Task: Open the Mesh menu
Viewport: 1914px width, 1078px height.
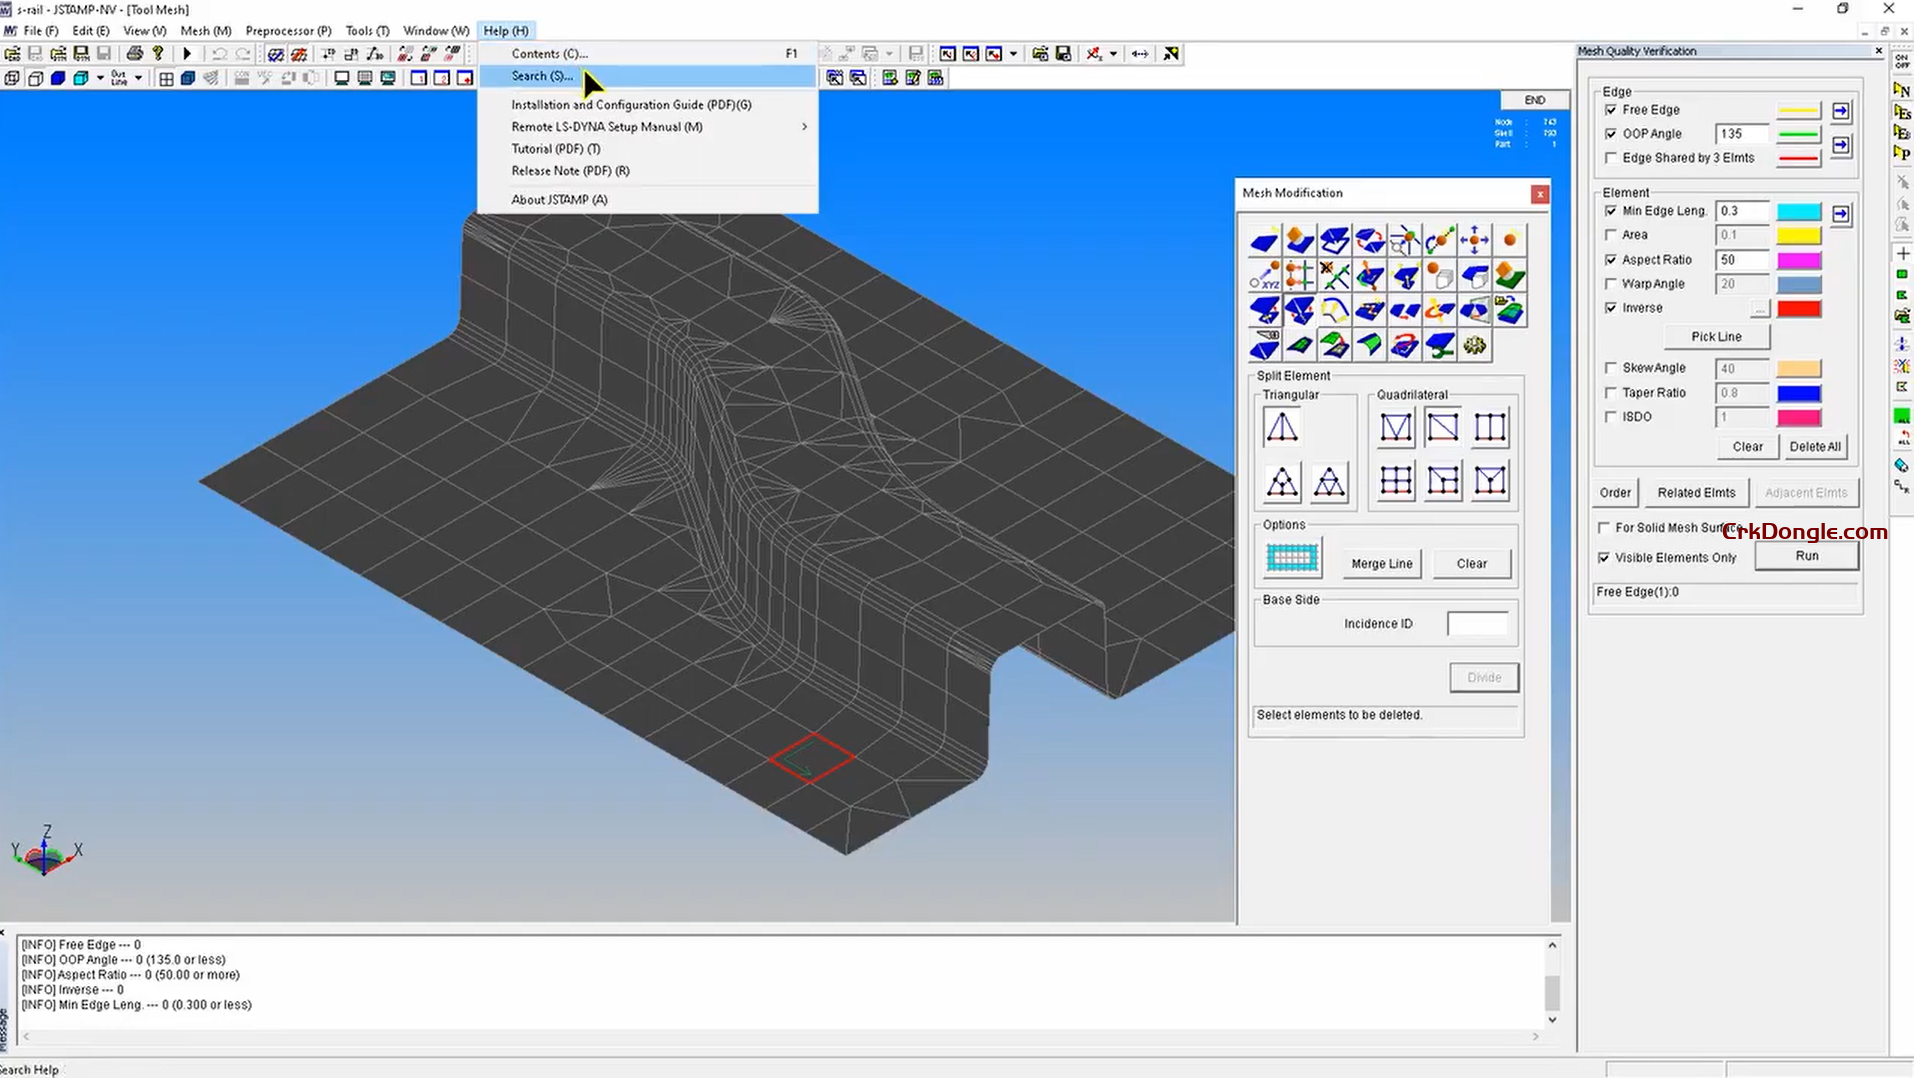Action: (204, 30)
